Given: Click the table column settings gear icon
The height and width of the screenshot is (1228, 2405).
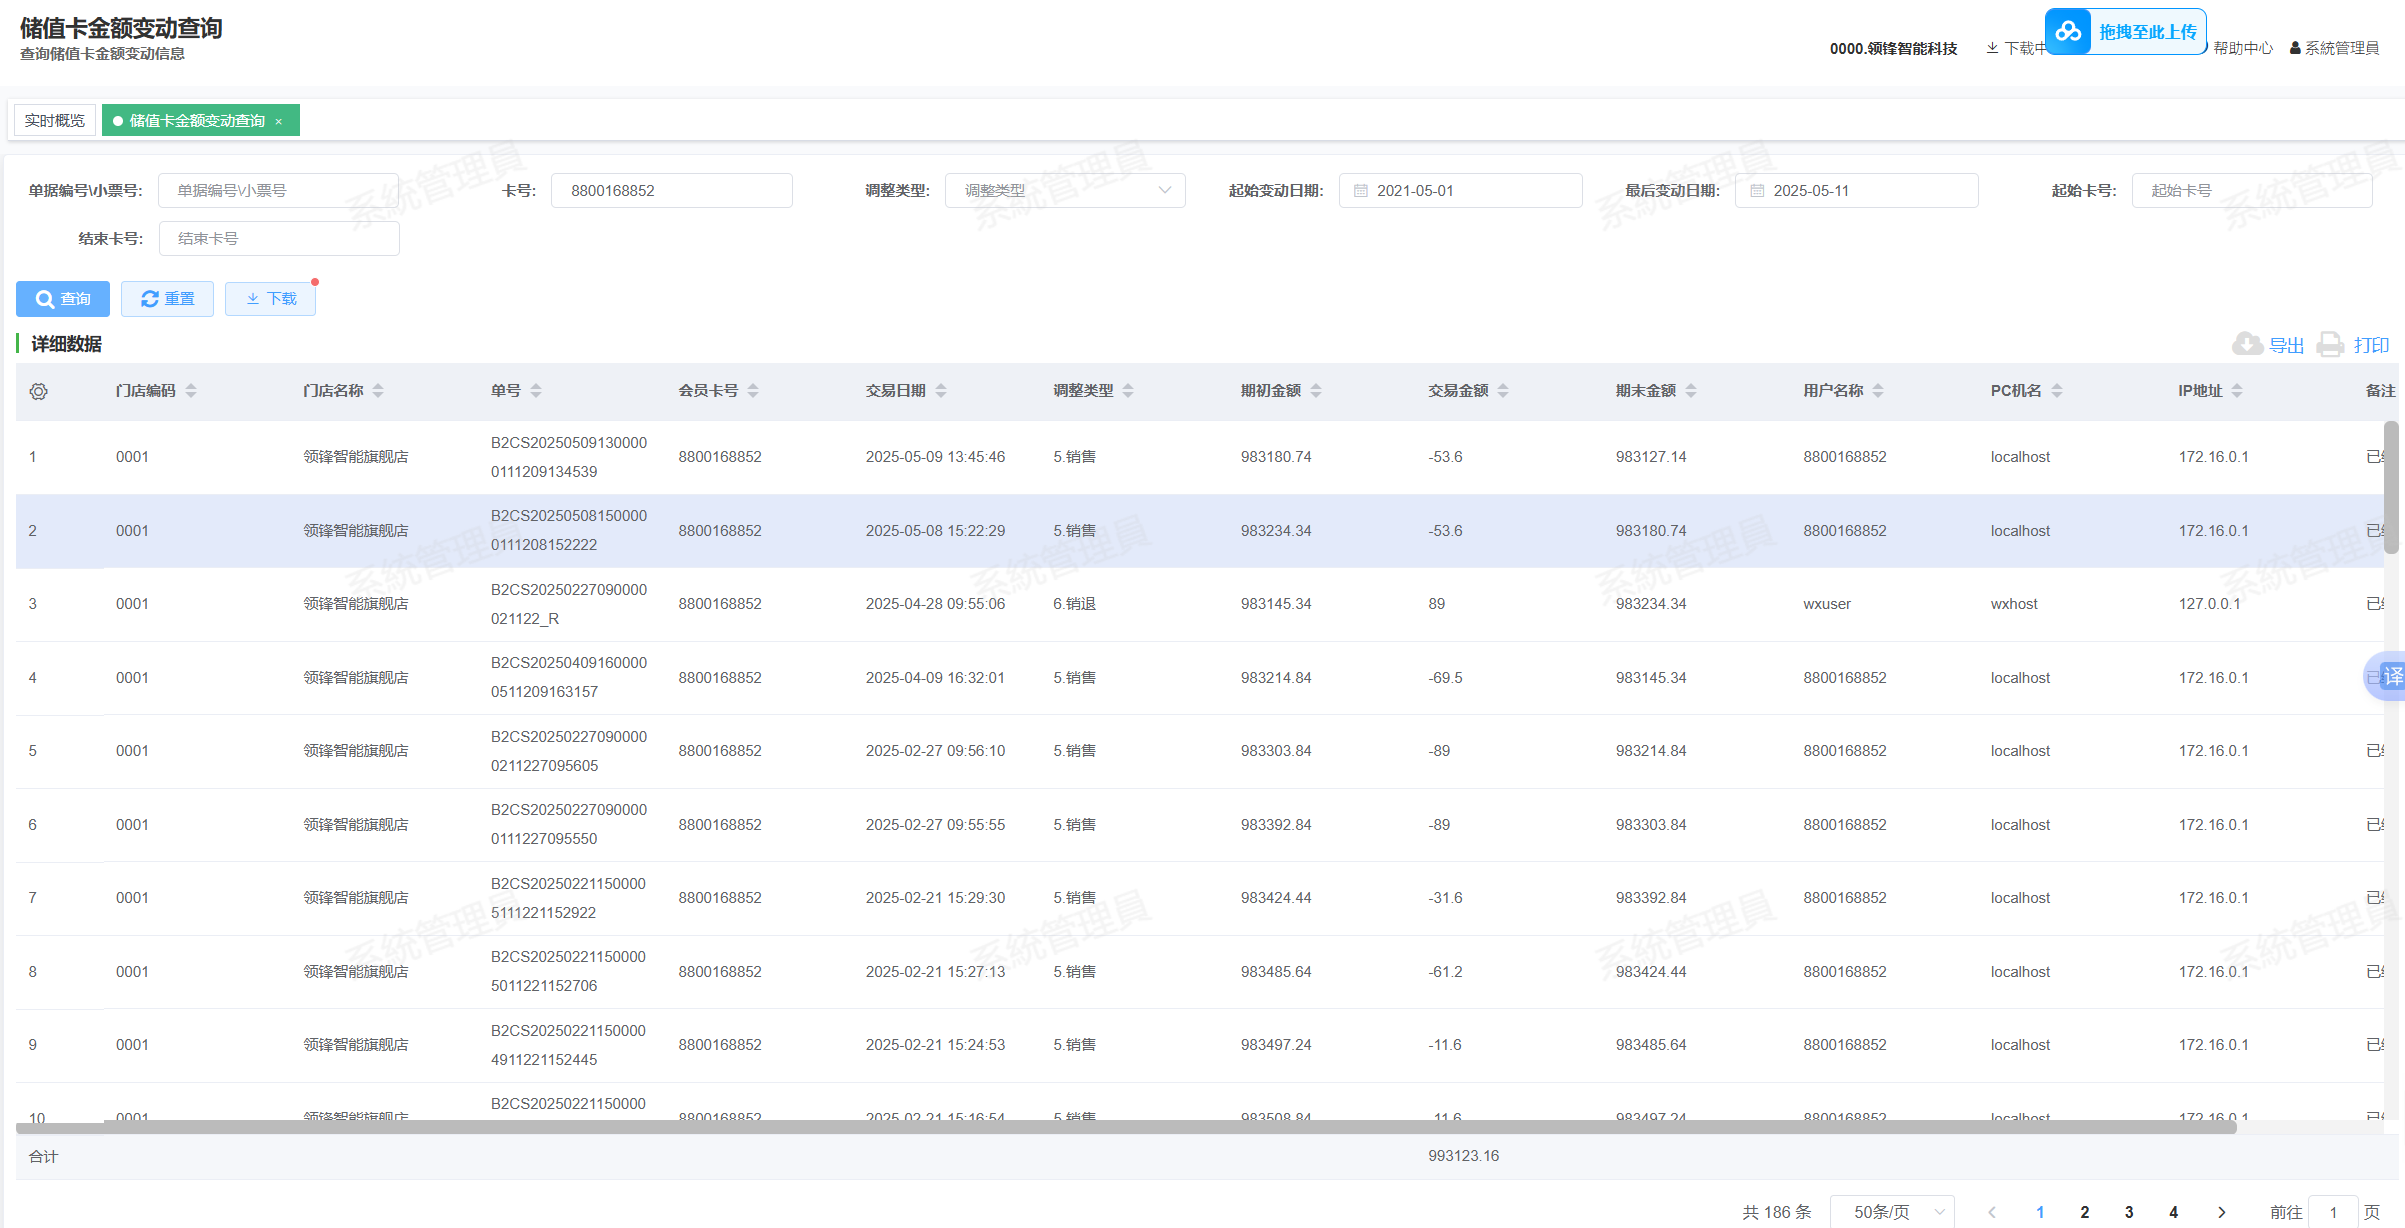Looking at the screenshot, I should coord(38,391).
